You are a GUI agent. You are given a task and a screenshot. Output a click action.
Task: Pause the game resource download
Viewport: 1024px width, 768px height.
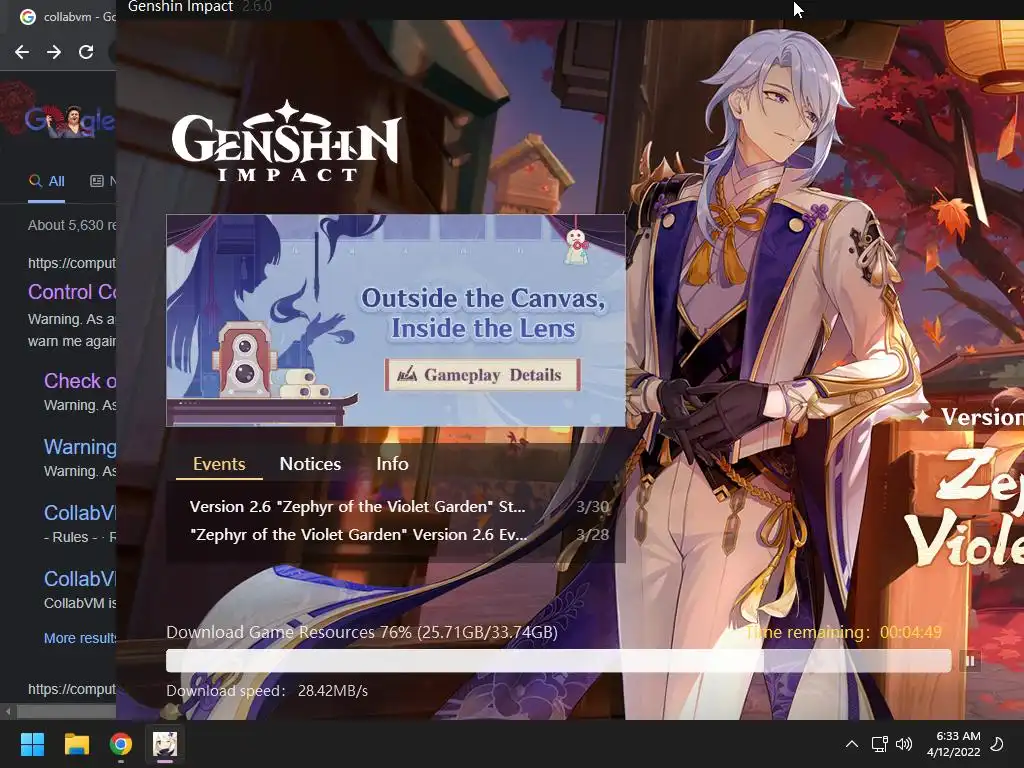pyautogui.click(x=970, y=661)
